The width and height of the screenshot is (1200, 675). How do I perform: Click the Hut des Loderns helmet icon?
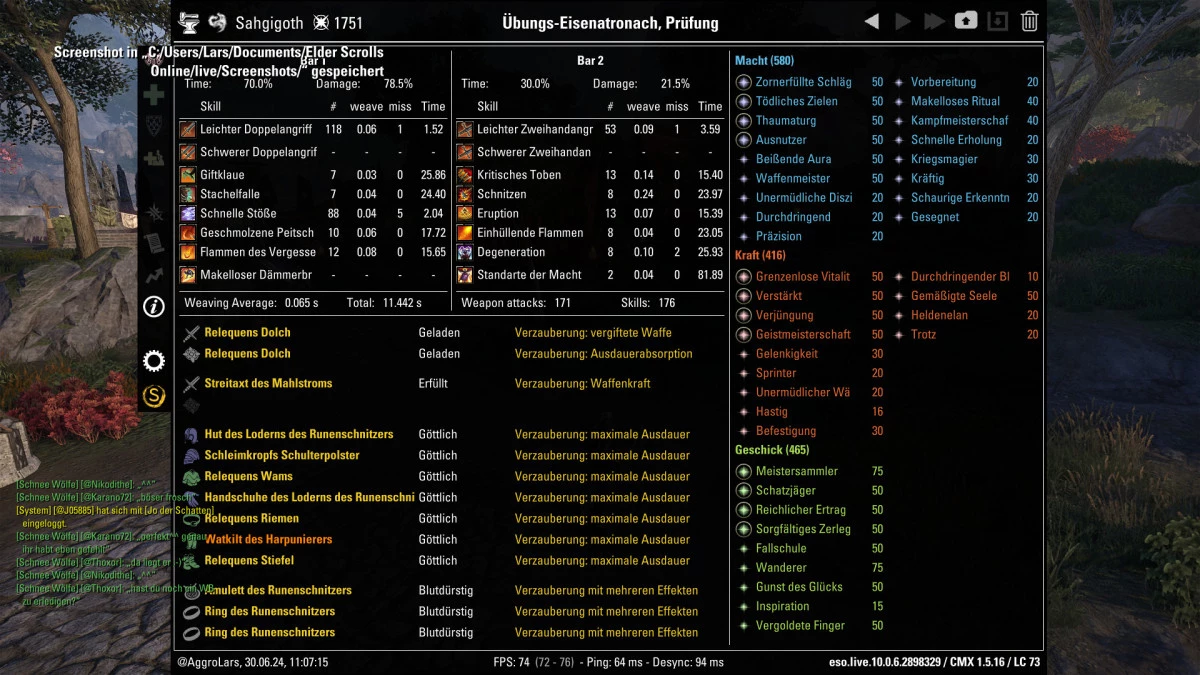pos(192,435)
